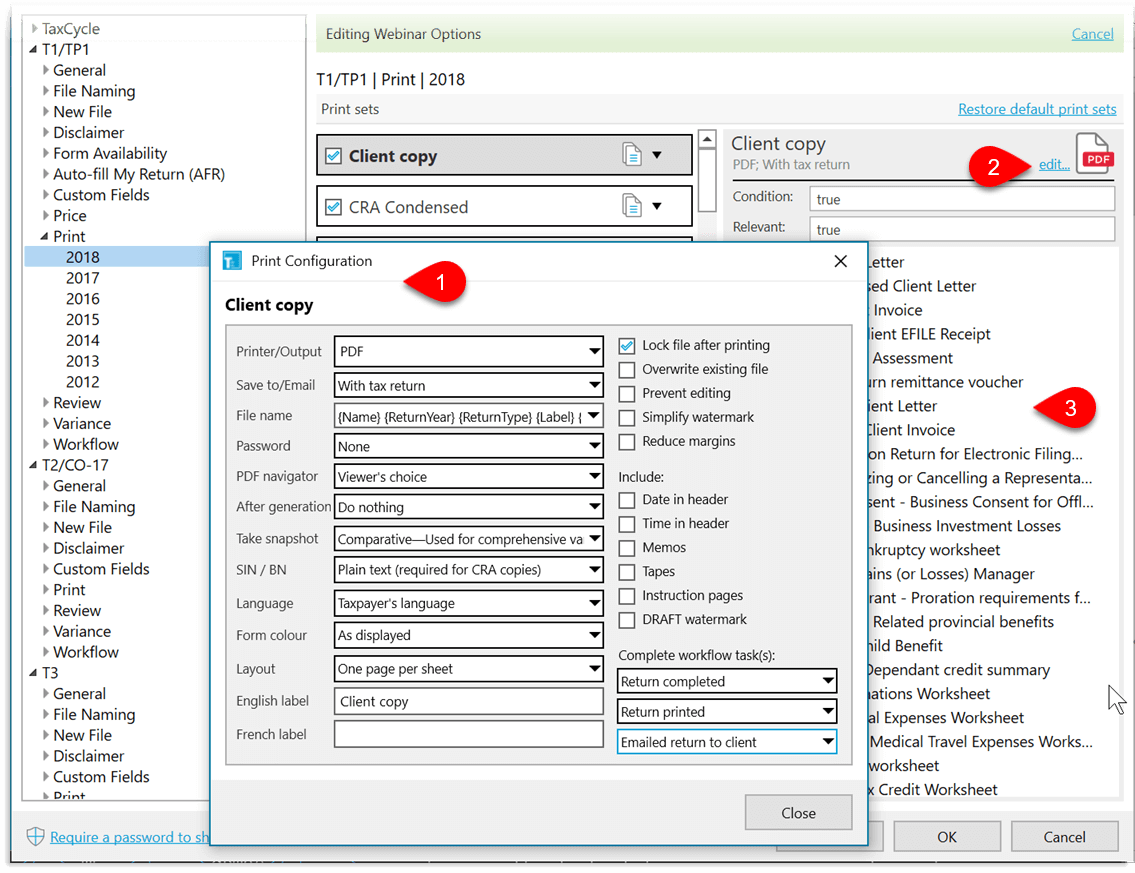The height and width of the screenshot is (873, 1135).
Task: Click the Close button in Print Configuration
Action: 798,813
